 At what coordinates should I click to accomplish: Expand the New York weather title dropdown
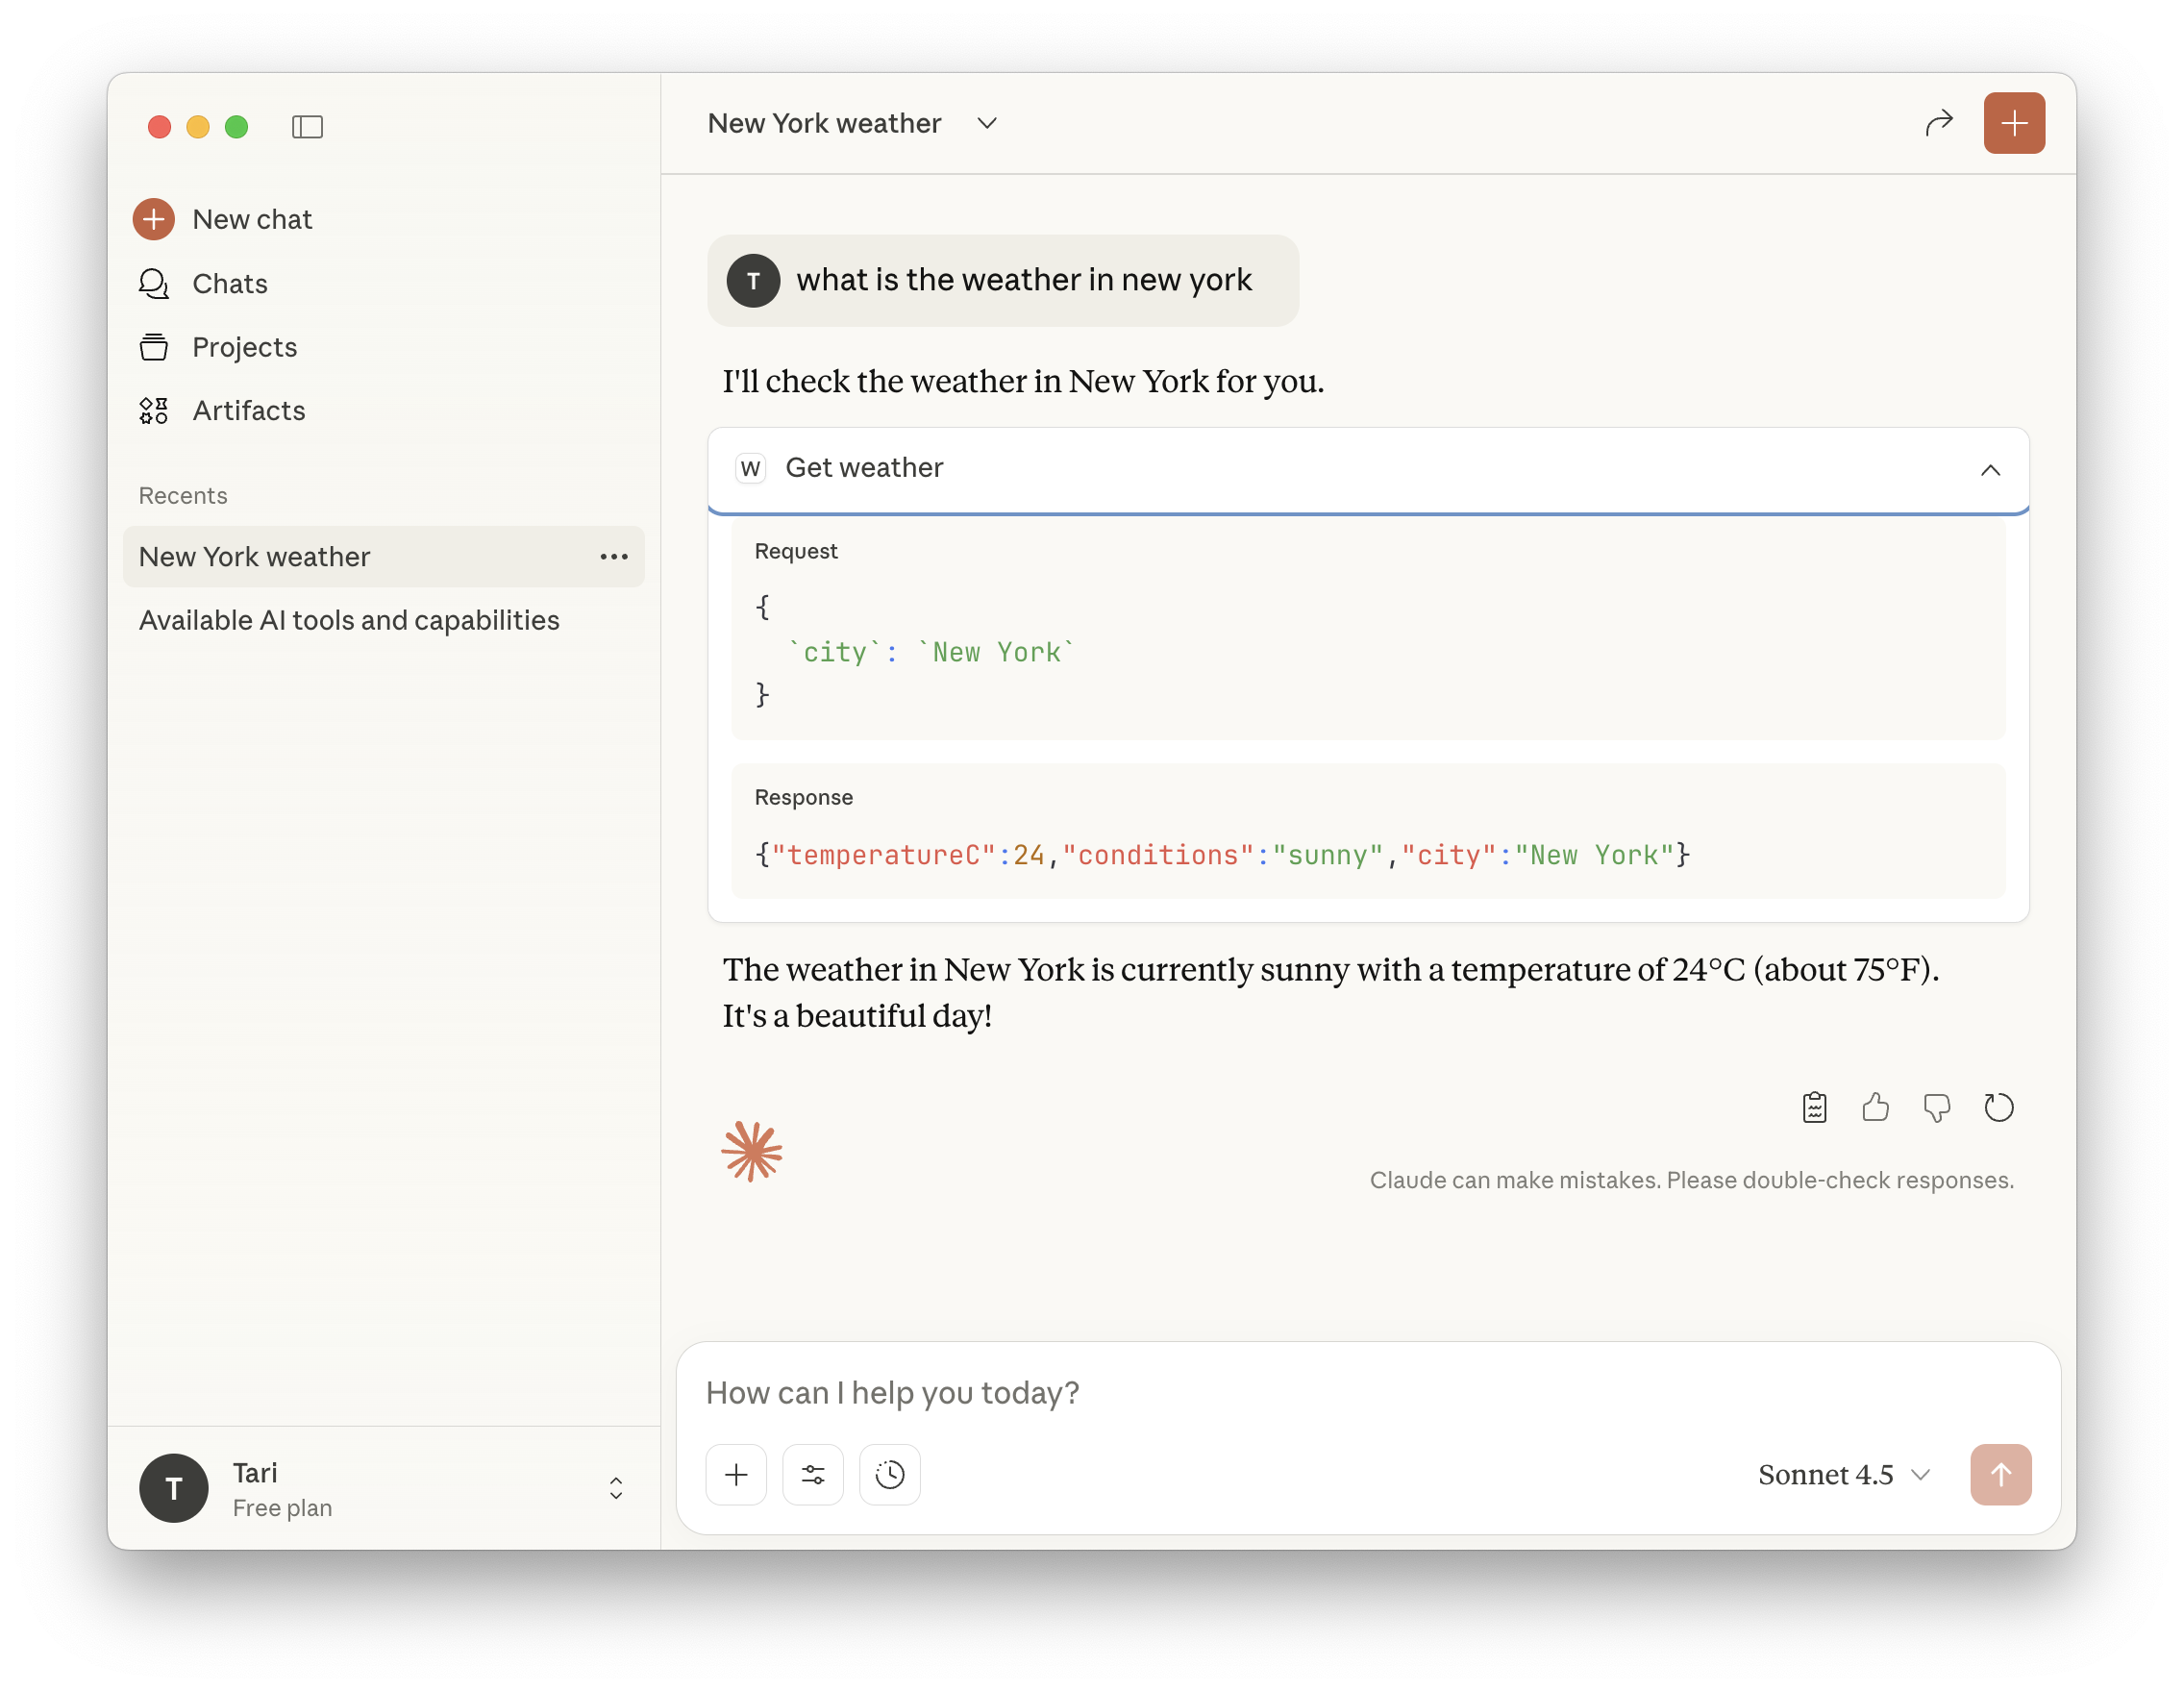coord(986,123)
